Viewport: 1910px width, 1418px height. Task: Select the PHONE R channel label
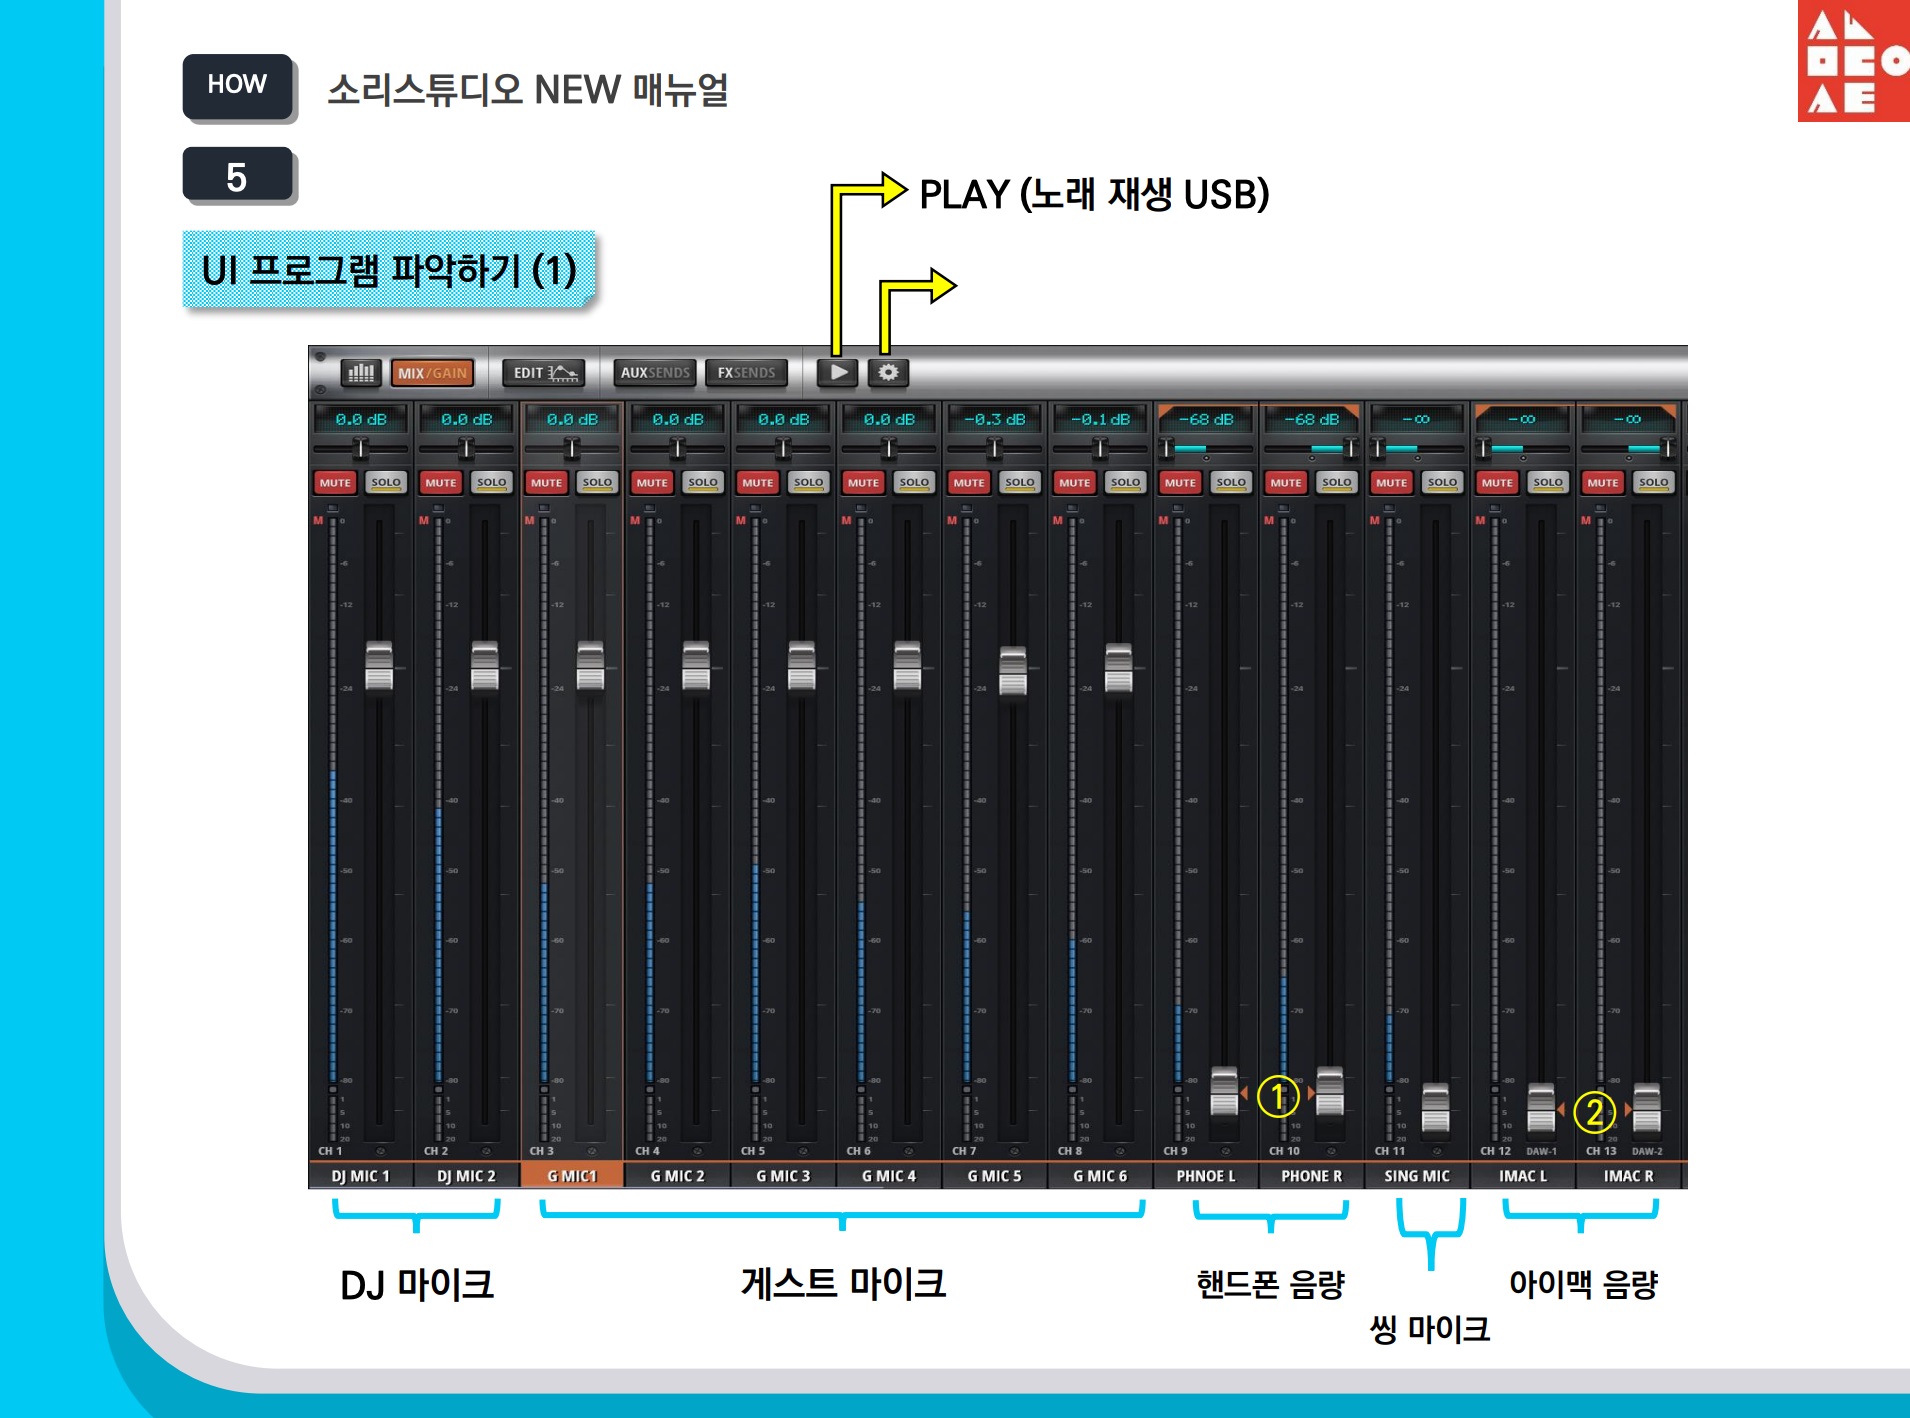1311,1176
